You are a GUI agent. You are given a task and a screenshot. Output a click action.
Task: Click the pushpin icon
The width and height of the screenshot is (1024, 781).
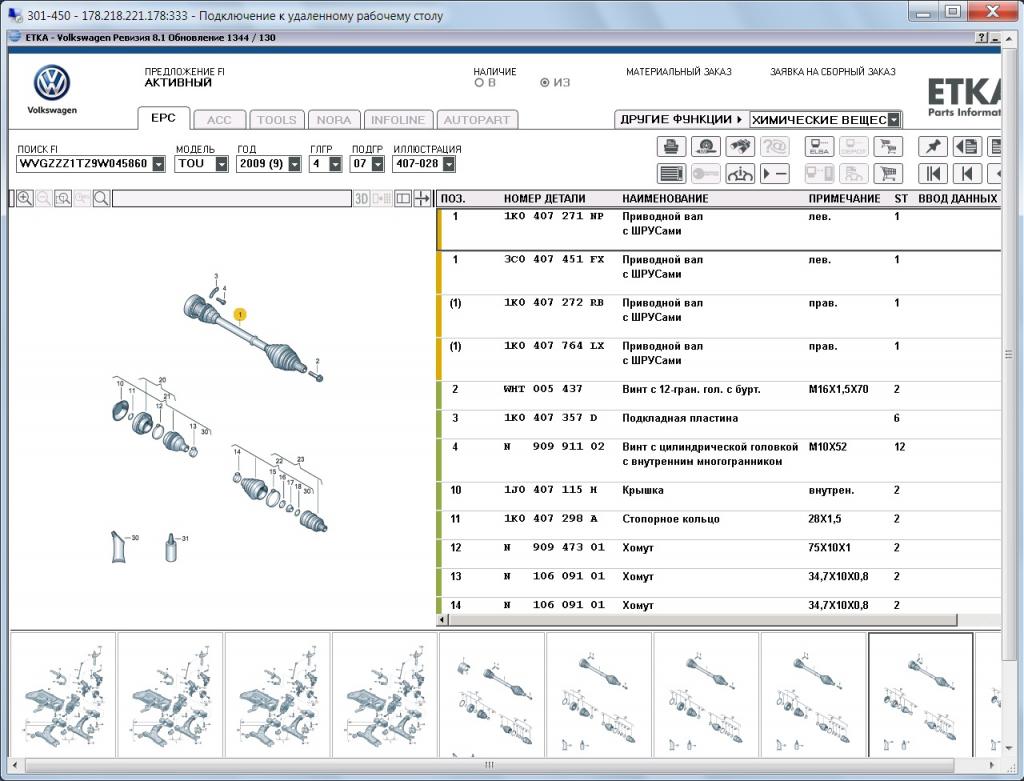[933, 146]
